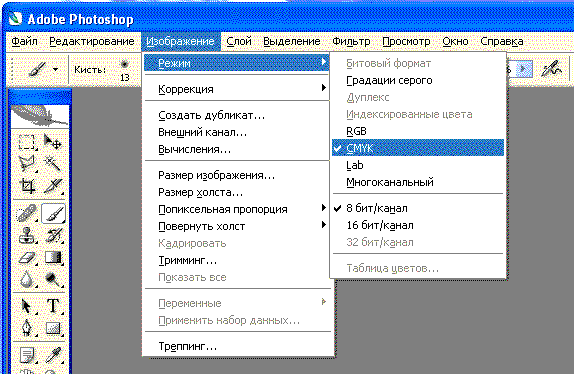Select the Clone Stamp tool

[27, 235]
